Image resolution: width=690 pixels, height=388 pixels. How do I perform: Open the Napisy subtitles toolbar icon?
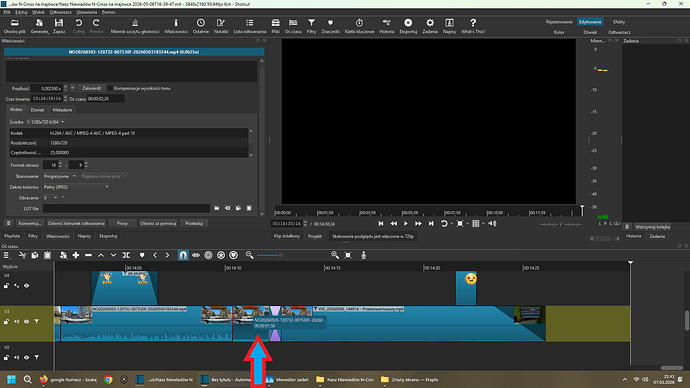pyautogui.click(x=449, y=26)
